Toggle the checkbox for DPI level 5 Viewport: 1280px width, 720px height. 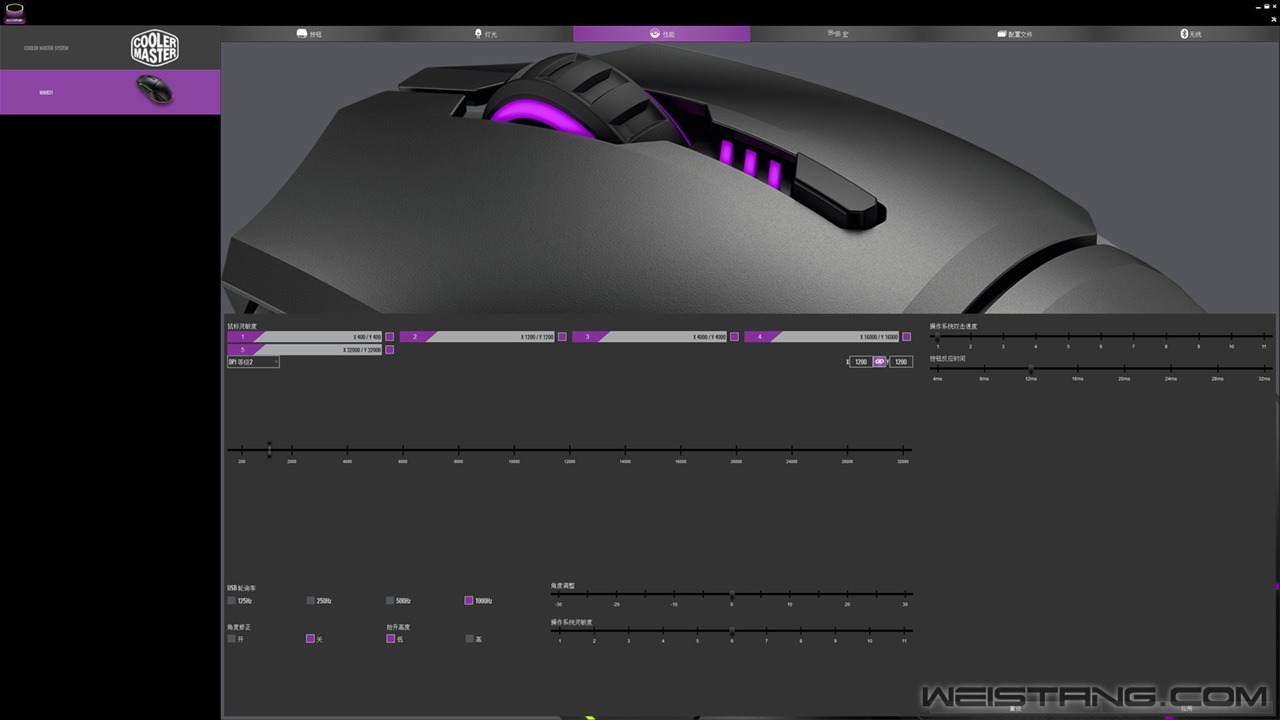(390, 350)
